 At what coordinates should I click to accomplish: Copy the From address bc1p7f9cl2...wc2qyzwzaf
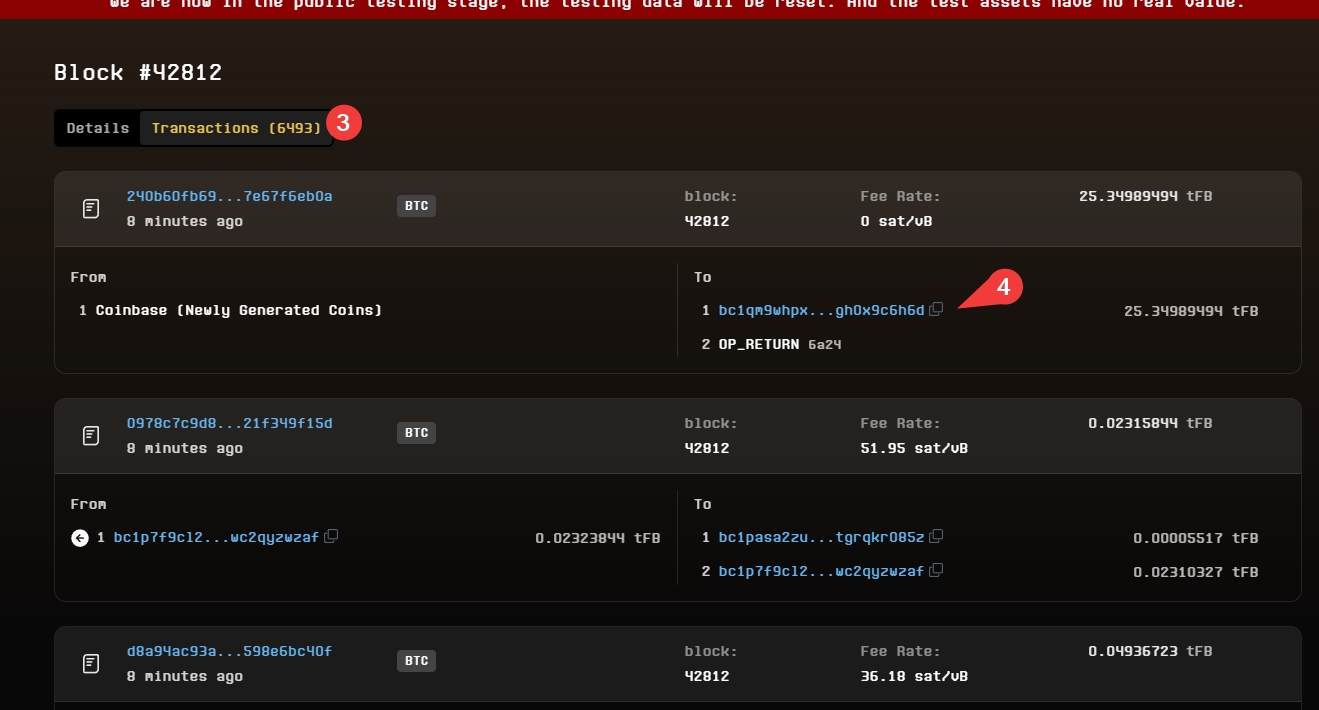[x=331, y=537]
